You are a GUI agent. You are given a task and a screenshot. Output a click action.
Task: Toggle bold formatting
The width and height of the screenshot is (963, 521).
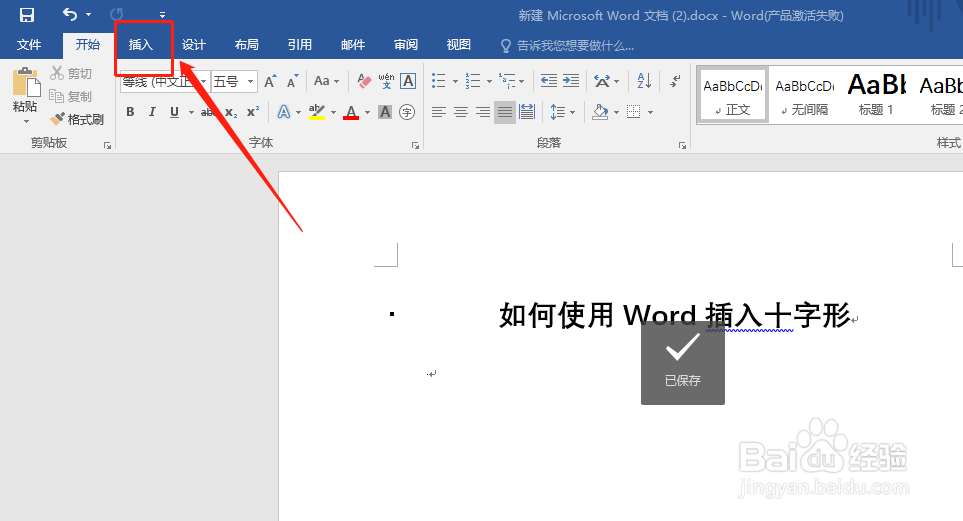click(x=130, y=112)
